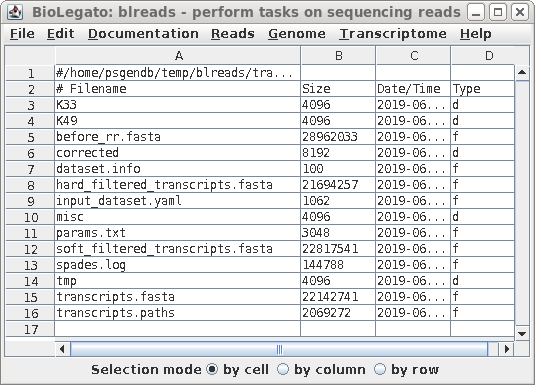This screenshot has height=385, width=535.
Task: Open the File menu
Action: tap(22, 33)
